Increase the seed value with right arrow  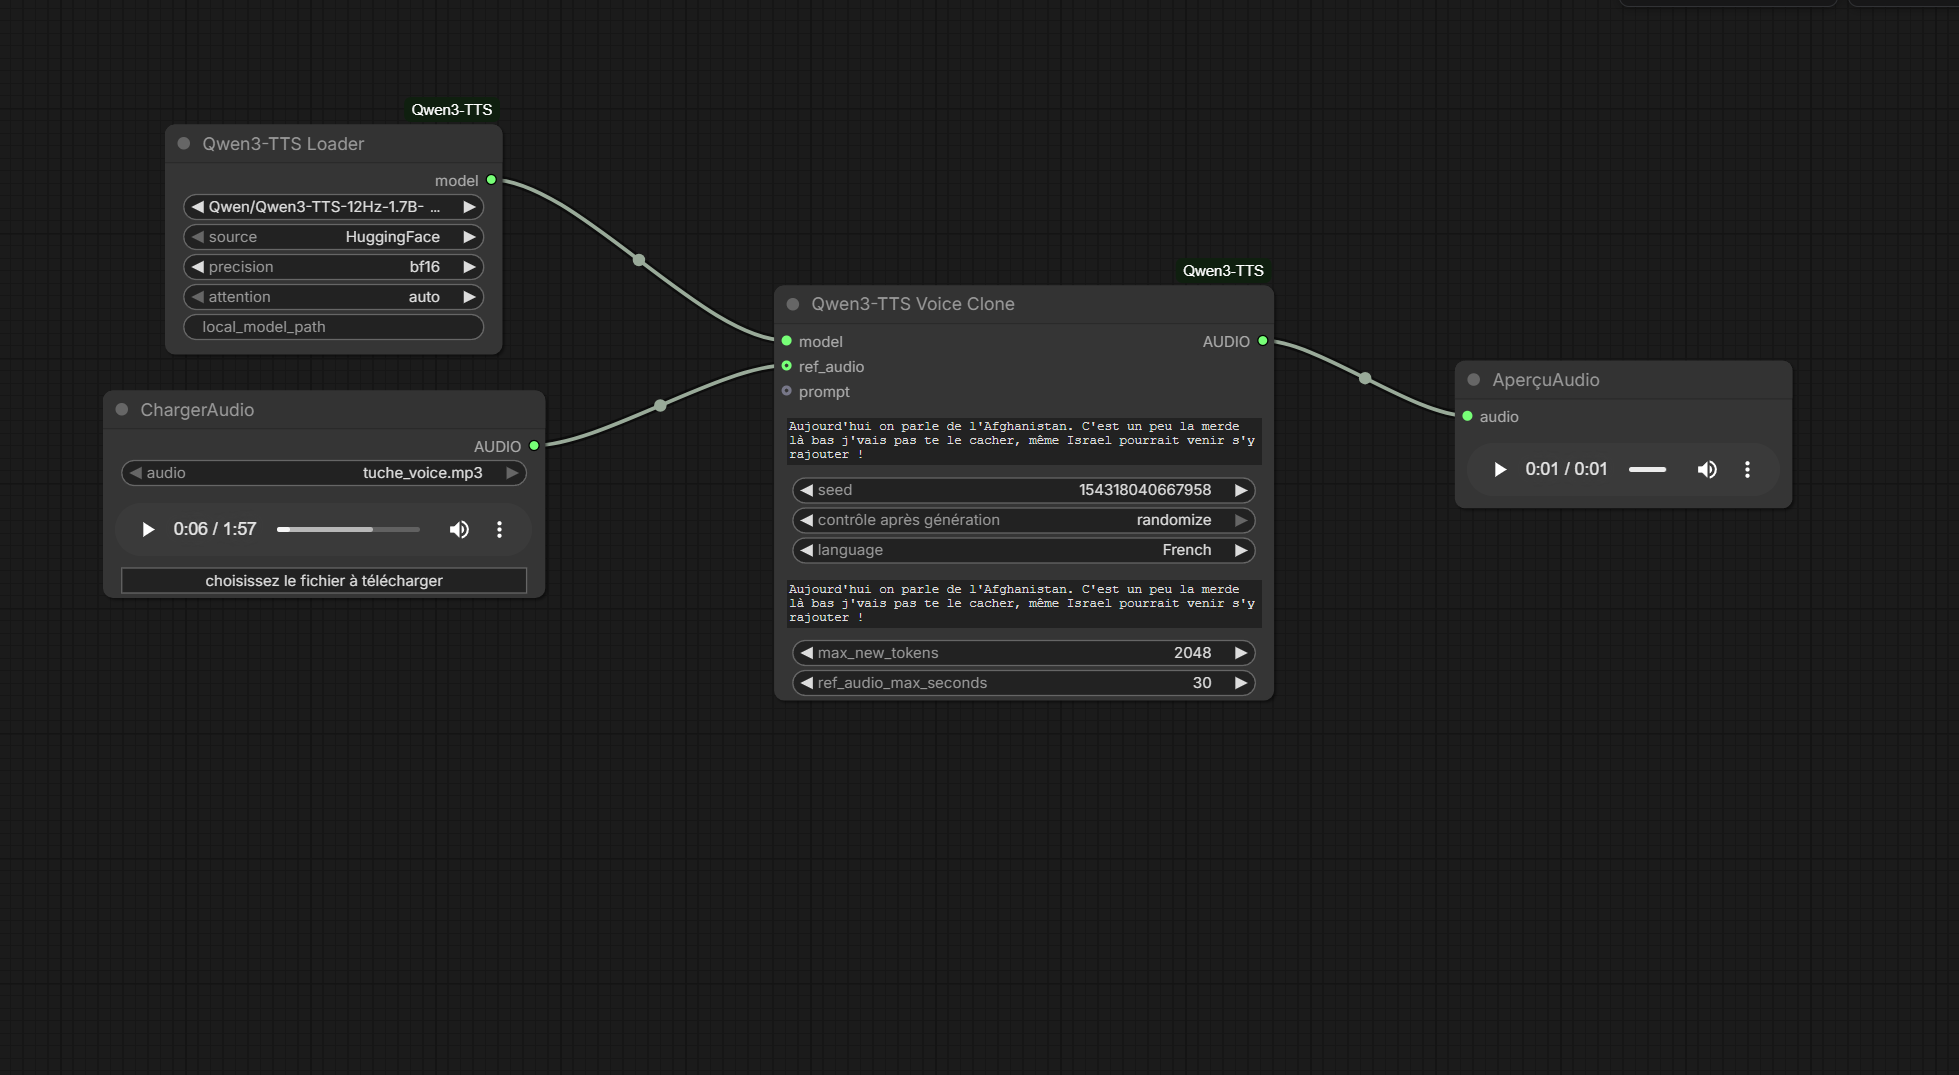pos(1241,490)
